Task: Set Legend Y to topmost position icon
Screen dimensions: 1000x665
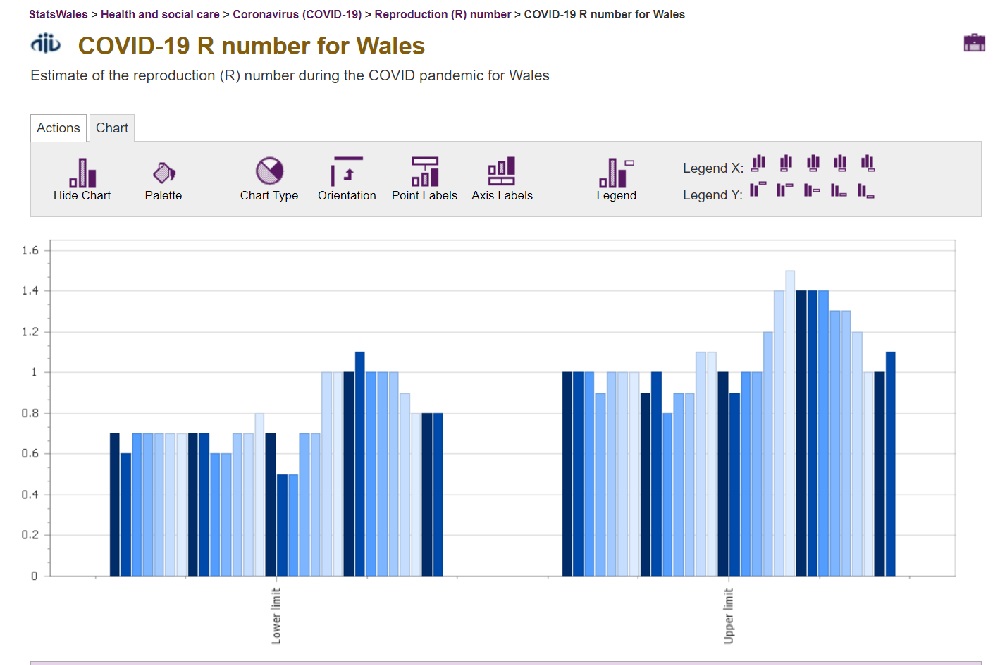Action: [758, 190]
